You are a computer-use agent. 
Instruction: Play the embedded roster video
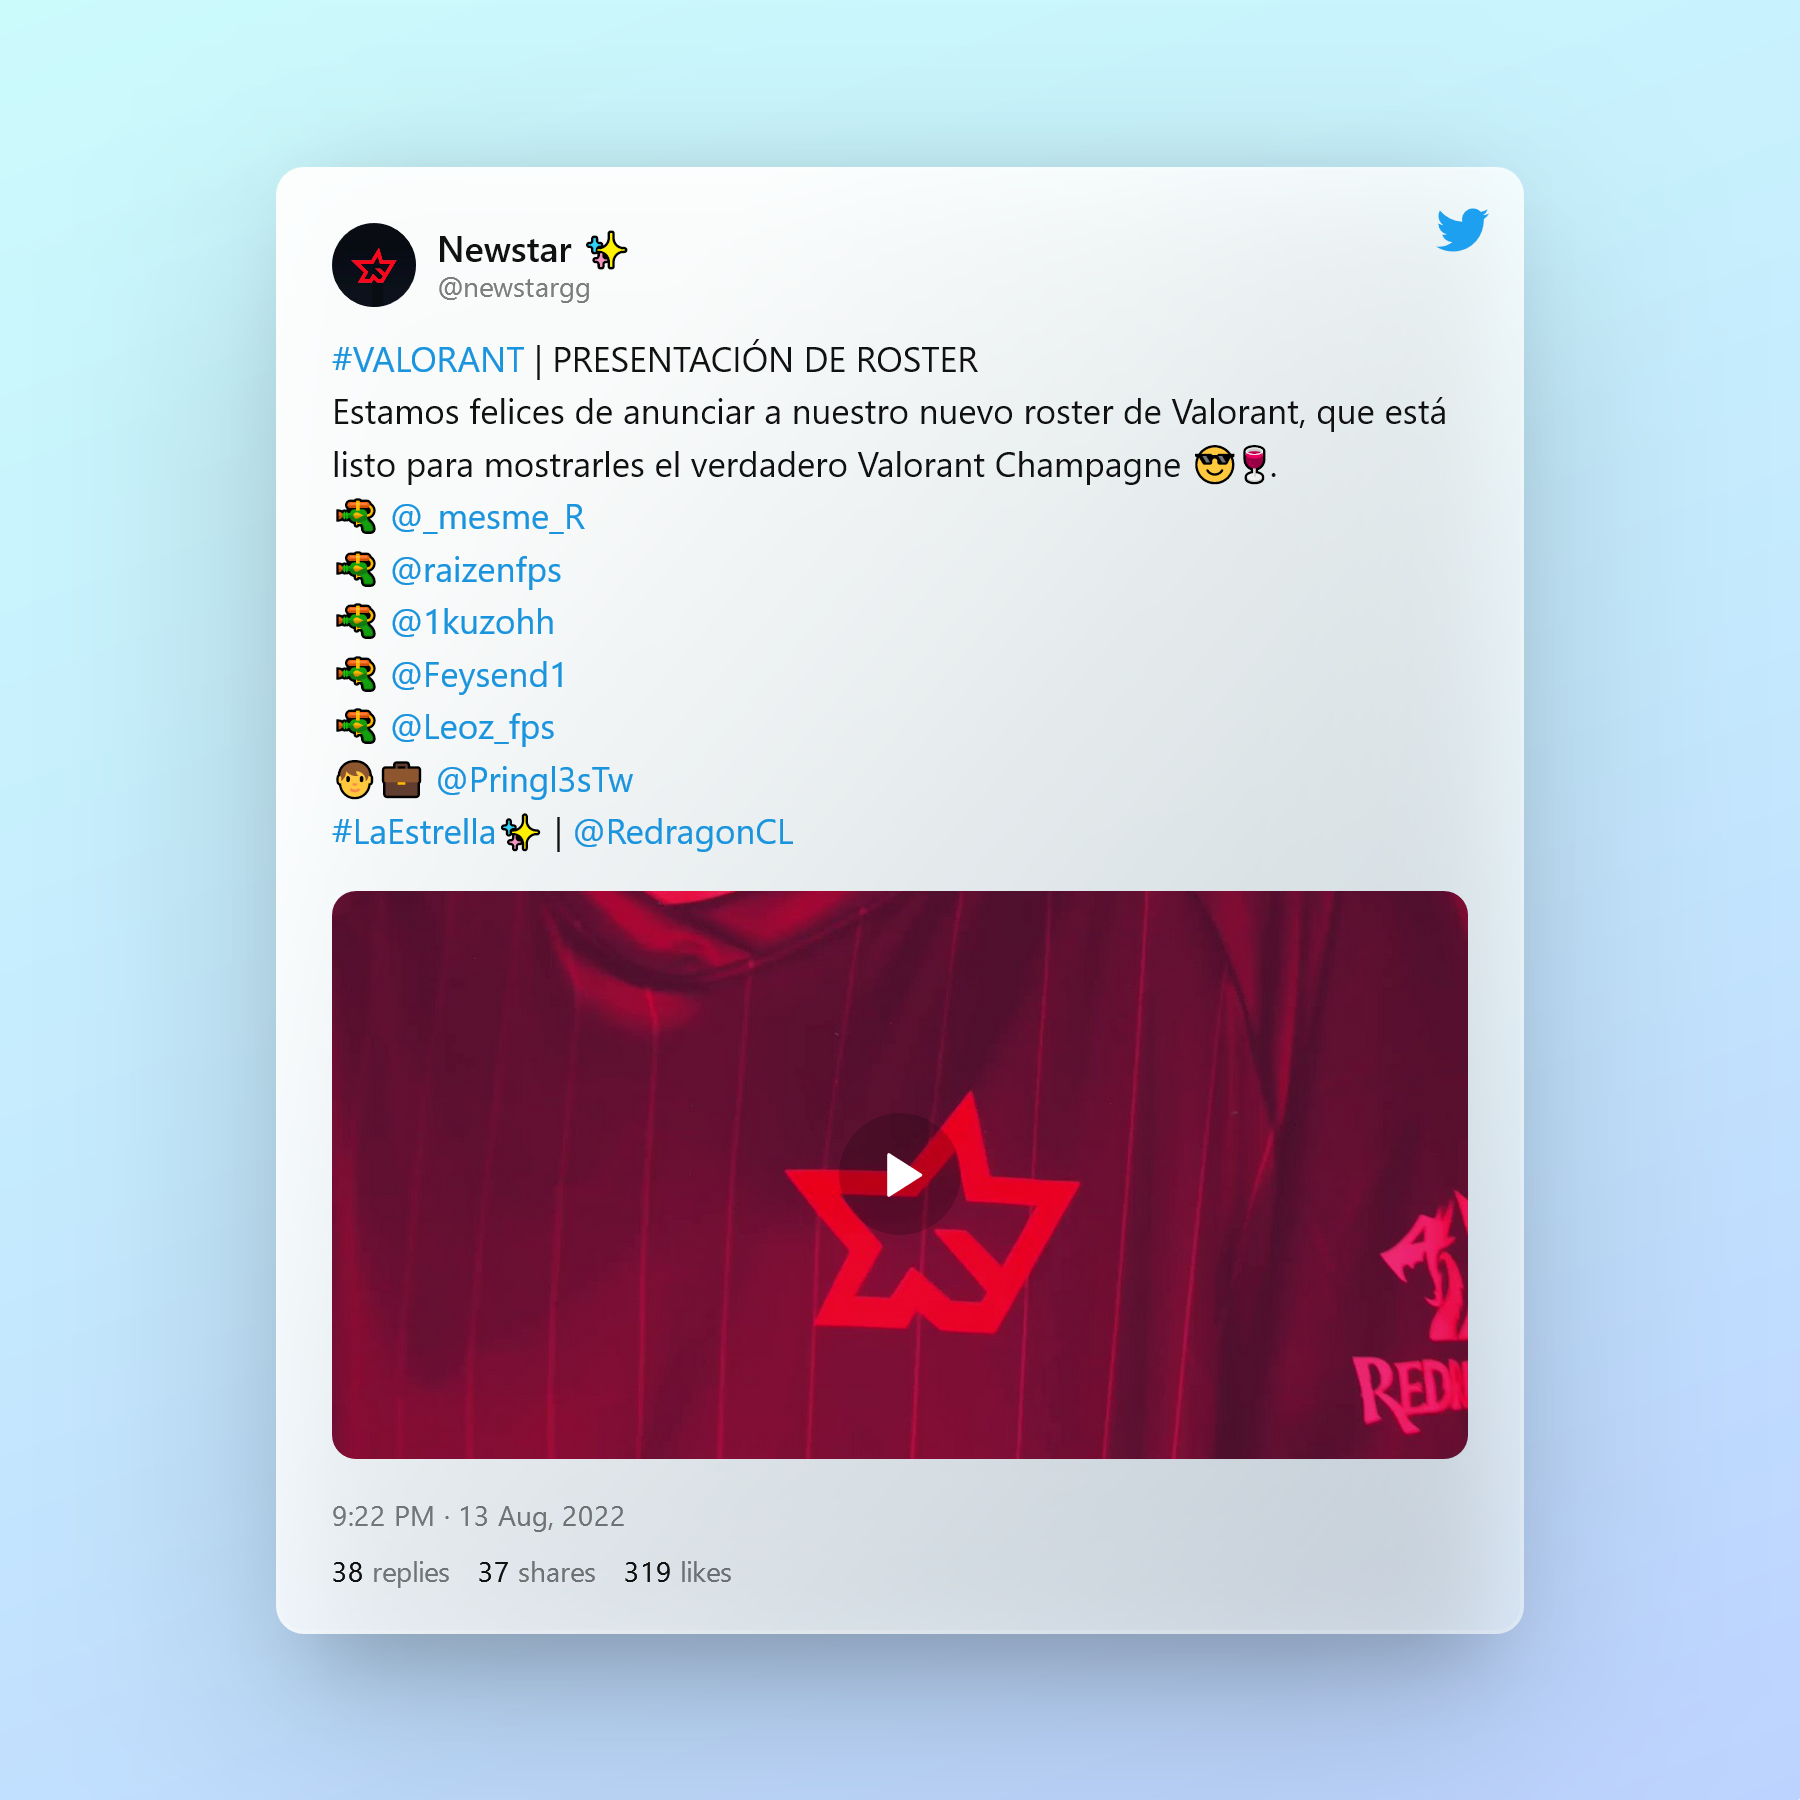[x=900, y=1174]
